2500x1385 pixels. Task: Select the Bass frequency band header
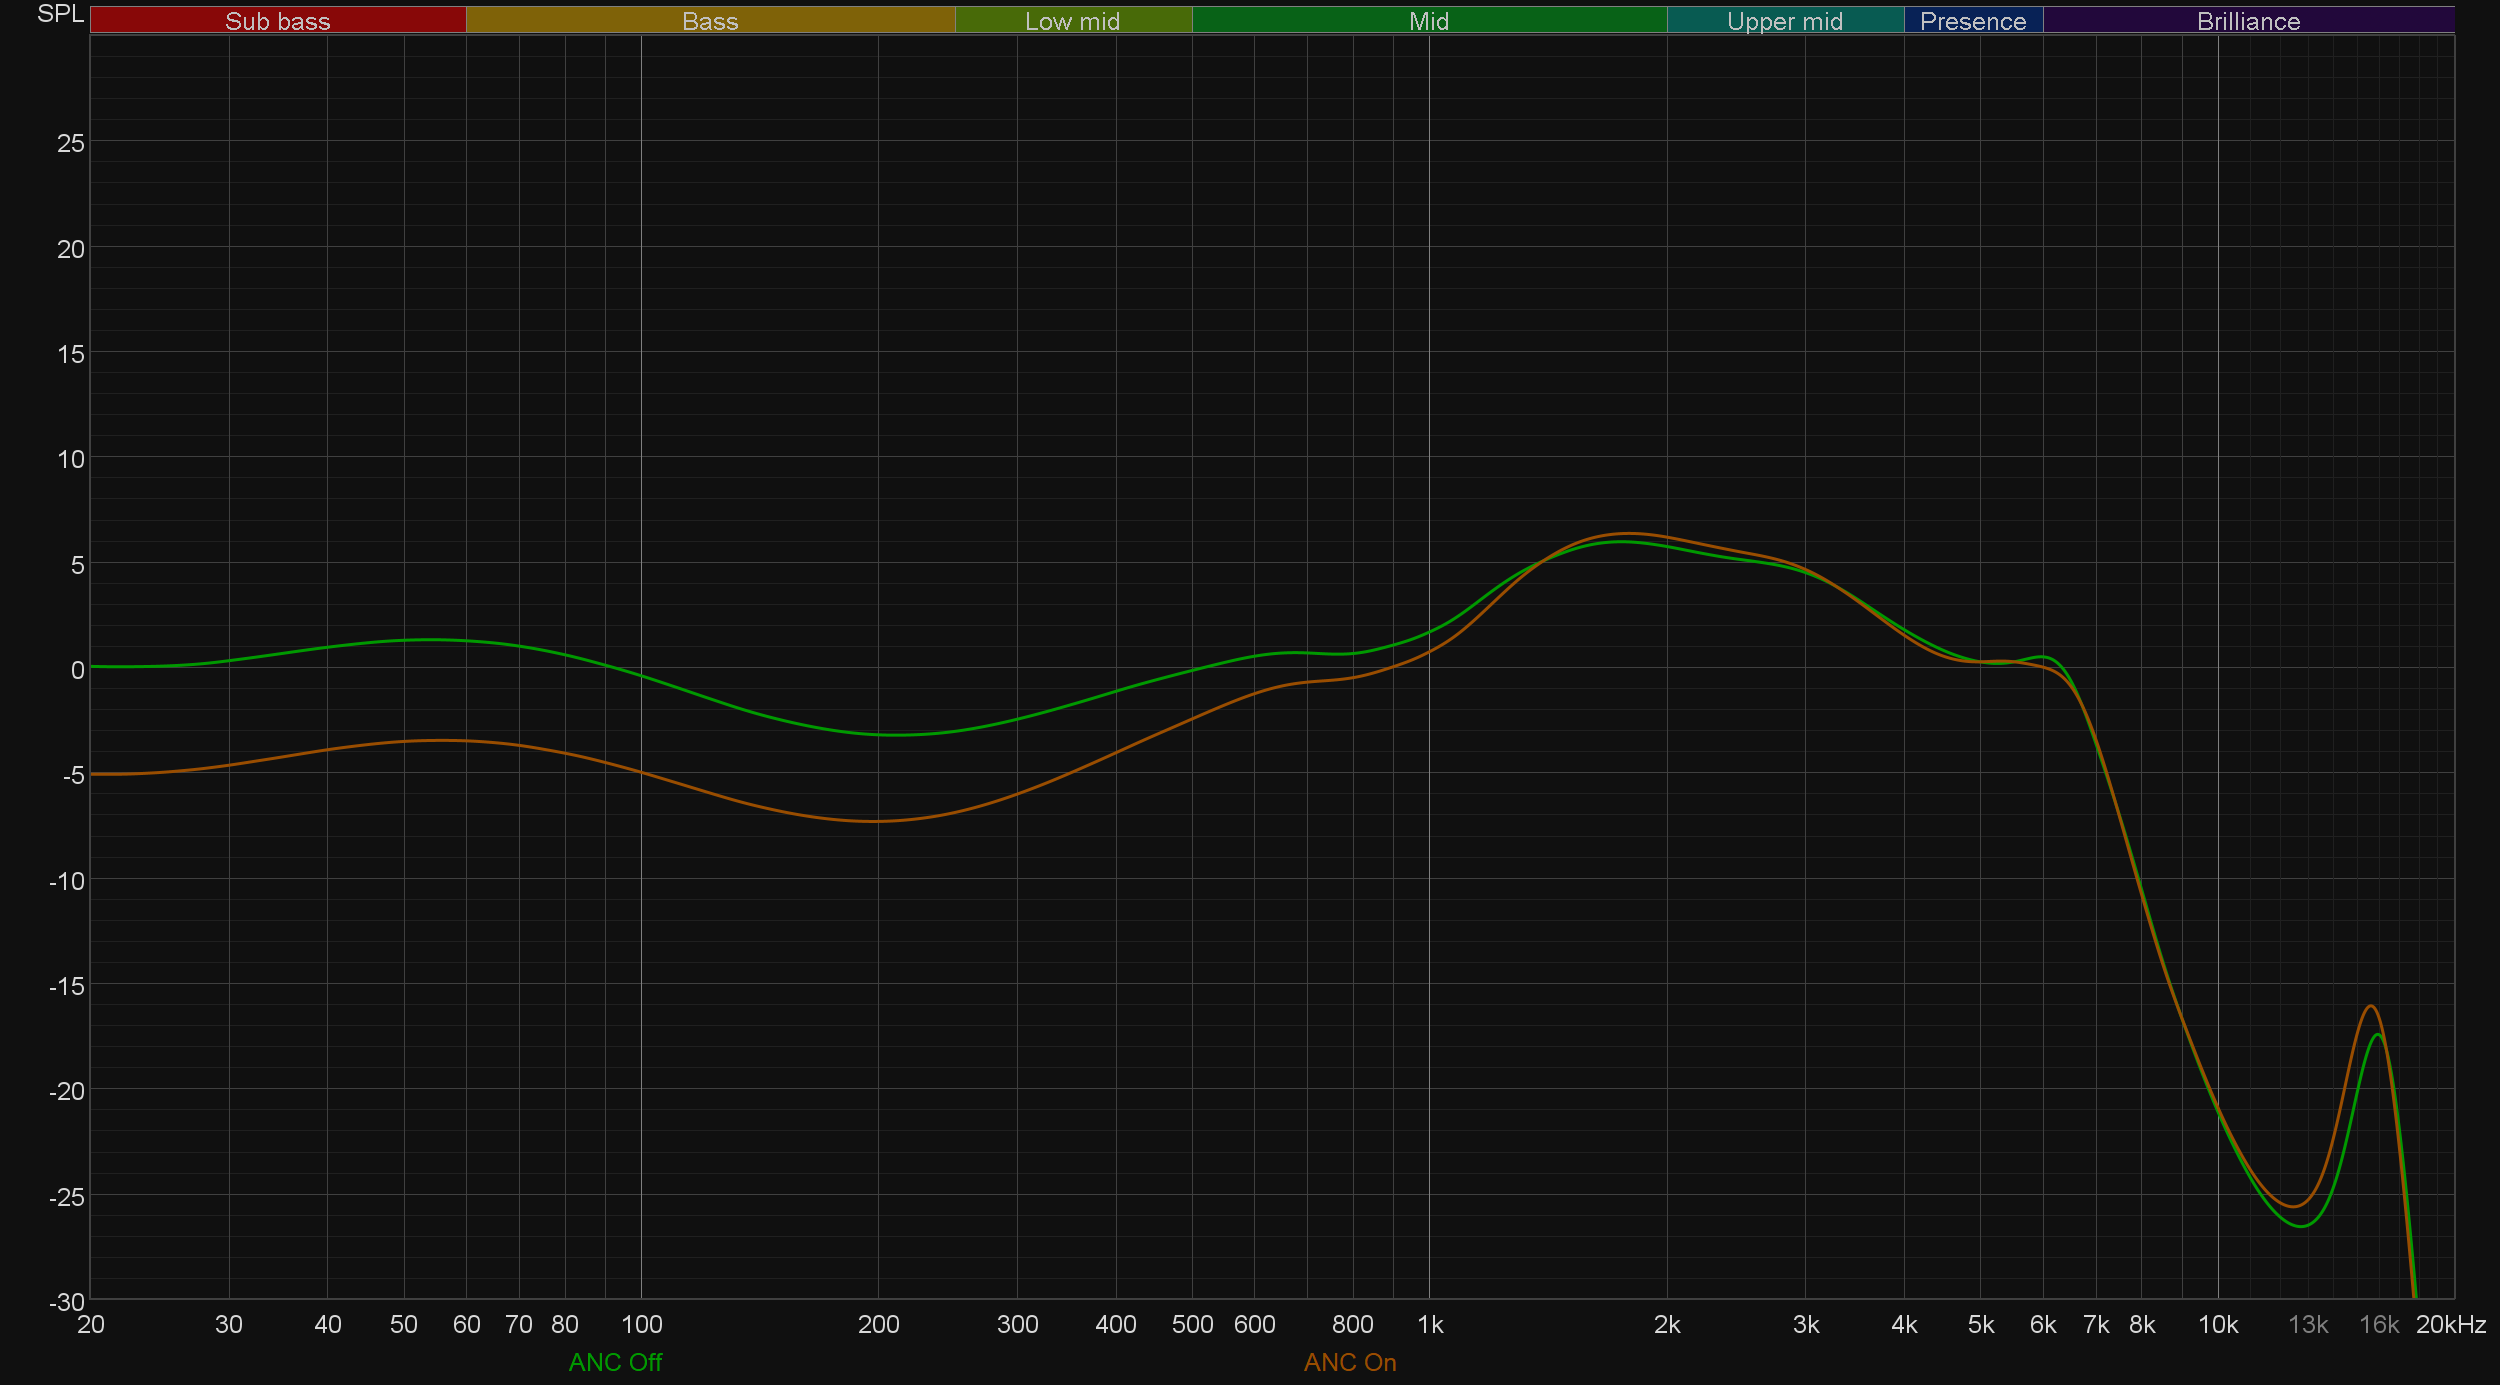pos(710,21)
